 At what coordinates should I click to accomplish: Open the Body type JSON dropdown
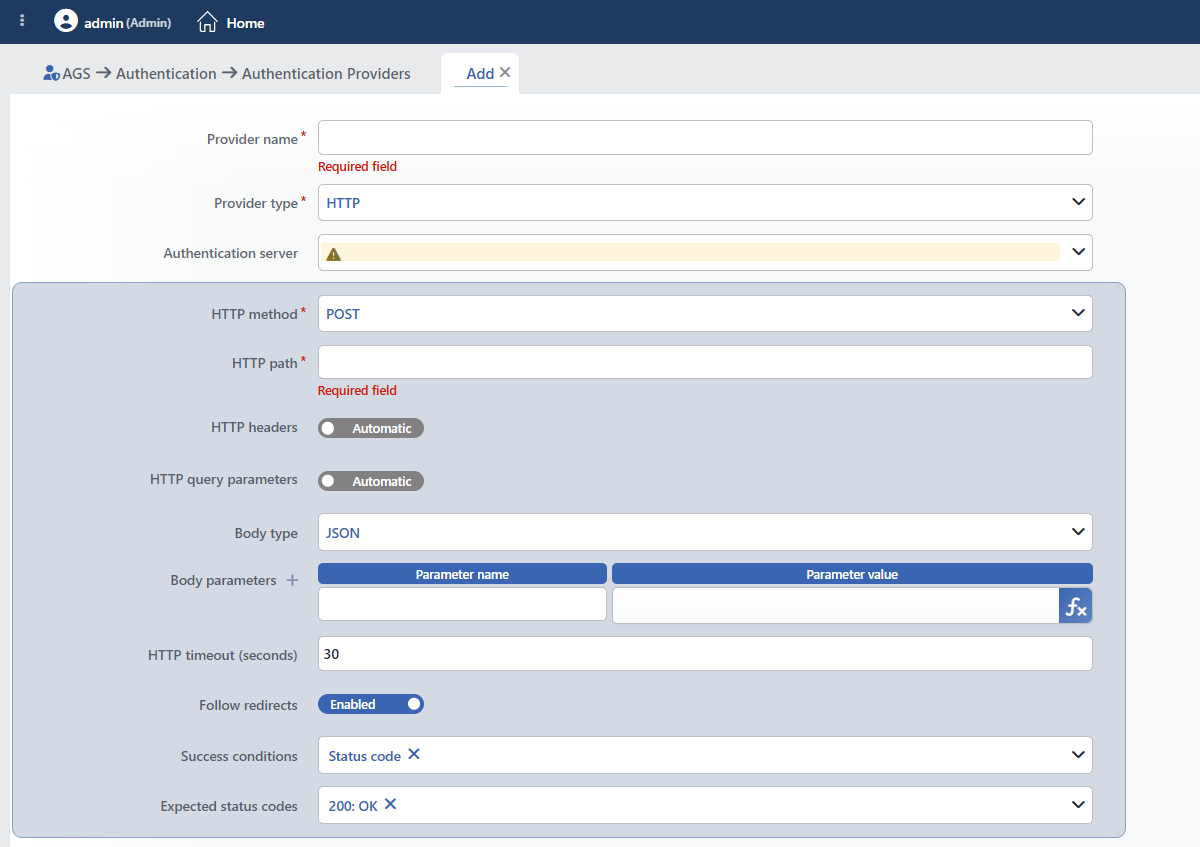[705, 532]
